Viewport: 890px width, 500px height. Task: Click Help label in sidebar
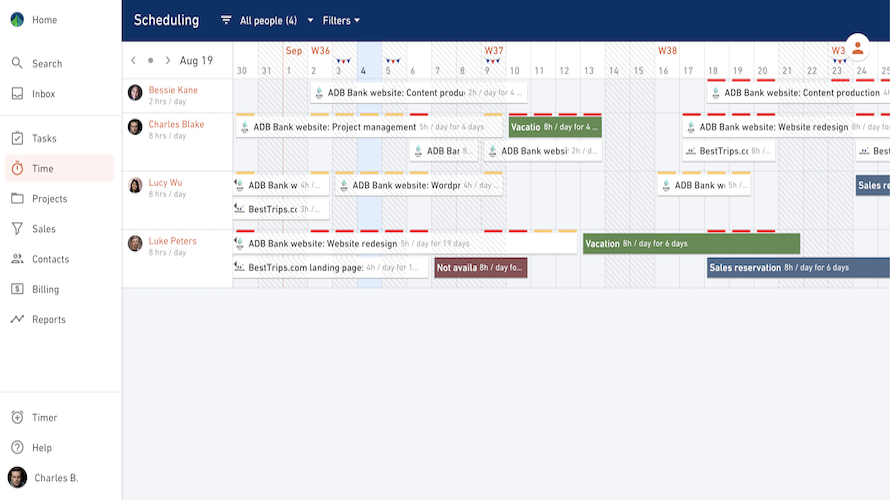tap(41, 448)
